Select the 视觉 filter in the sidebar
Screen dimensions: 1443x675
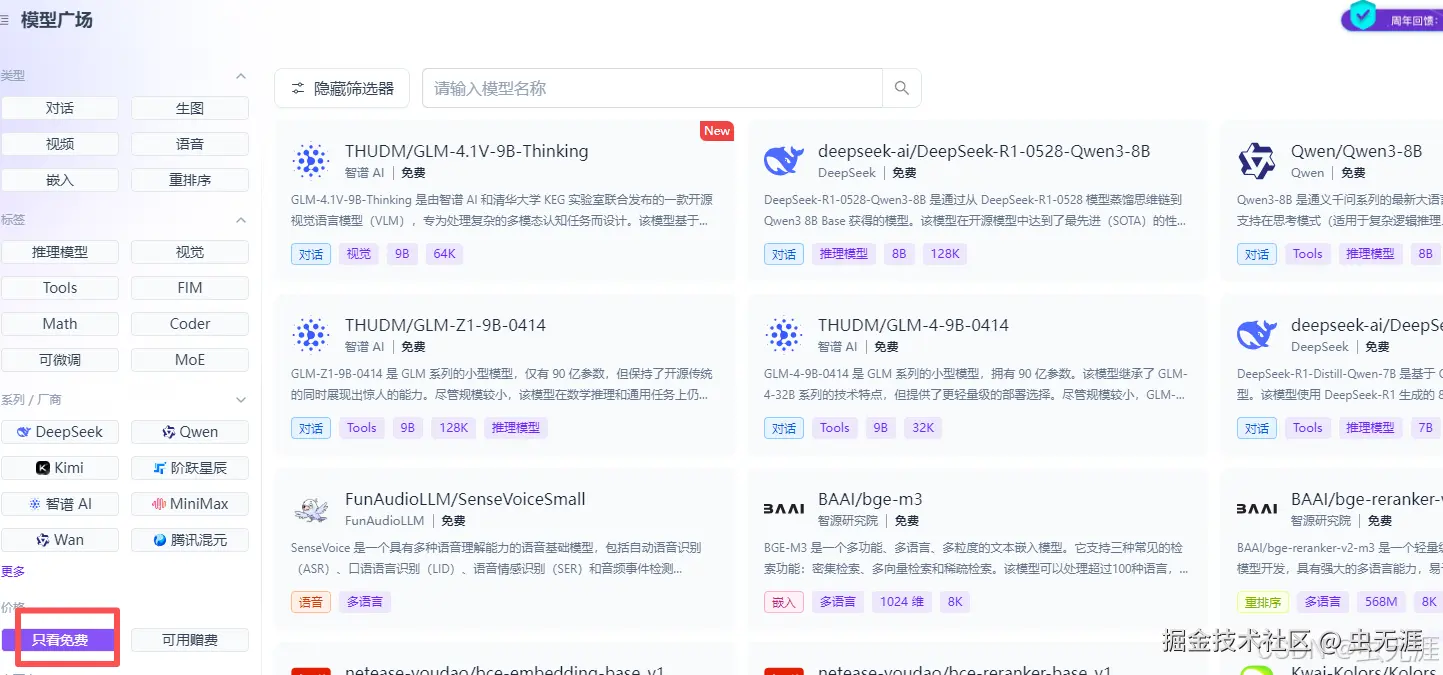point(190,252)
